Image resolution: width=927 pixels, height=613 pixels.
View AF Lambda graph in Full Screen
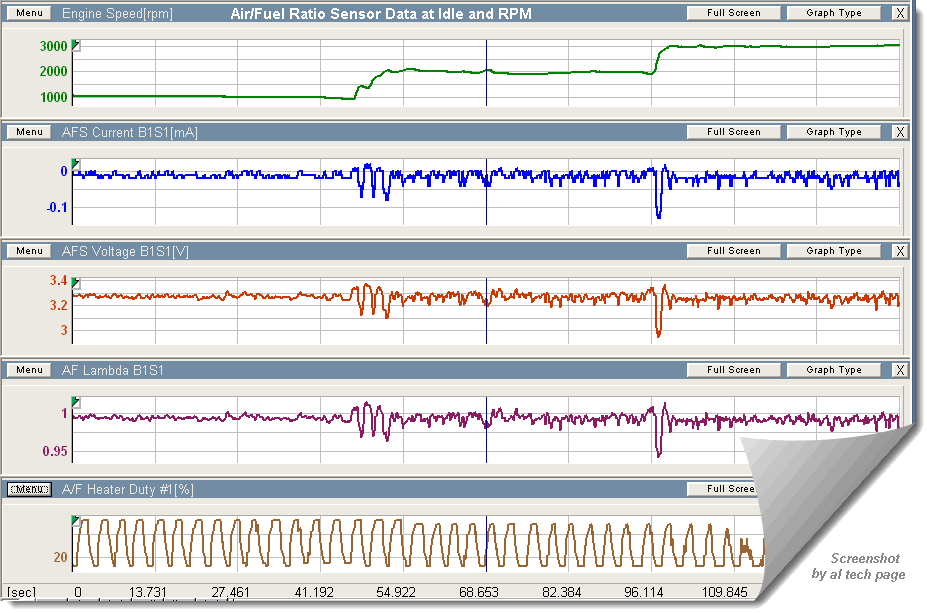[x=733, y=370]
